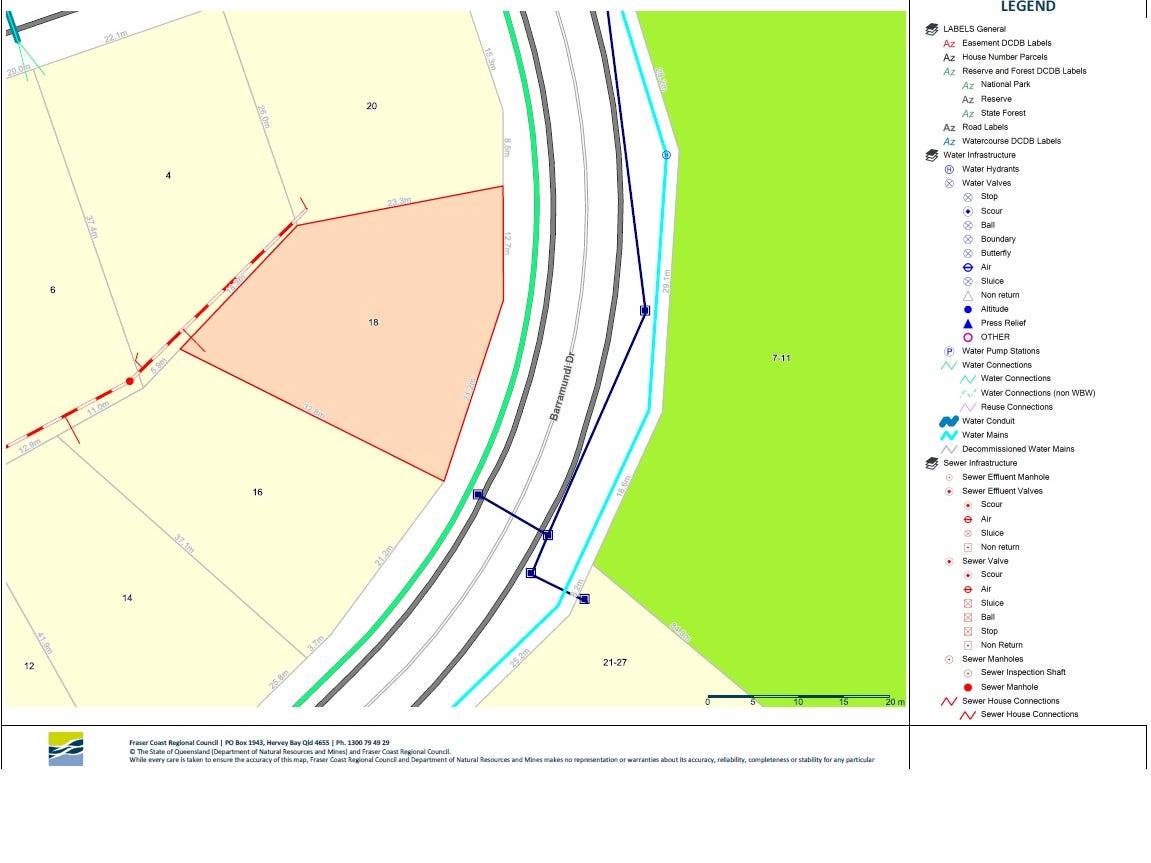
Task: Click the Water Conduit legend symbol
Action: point(949,421)
